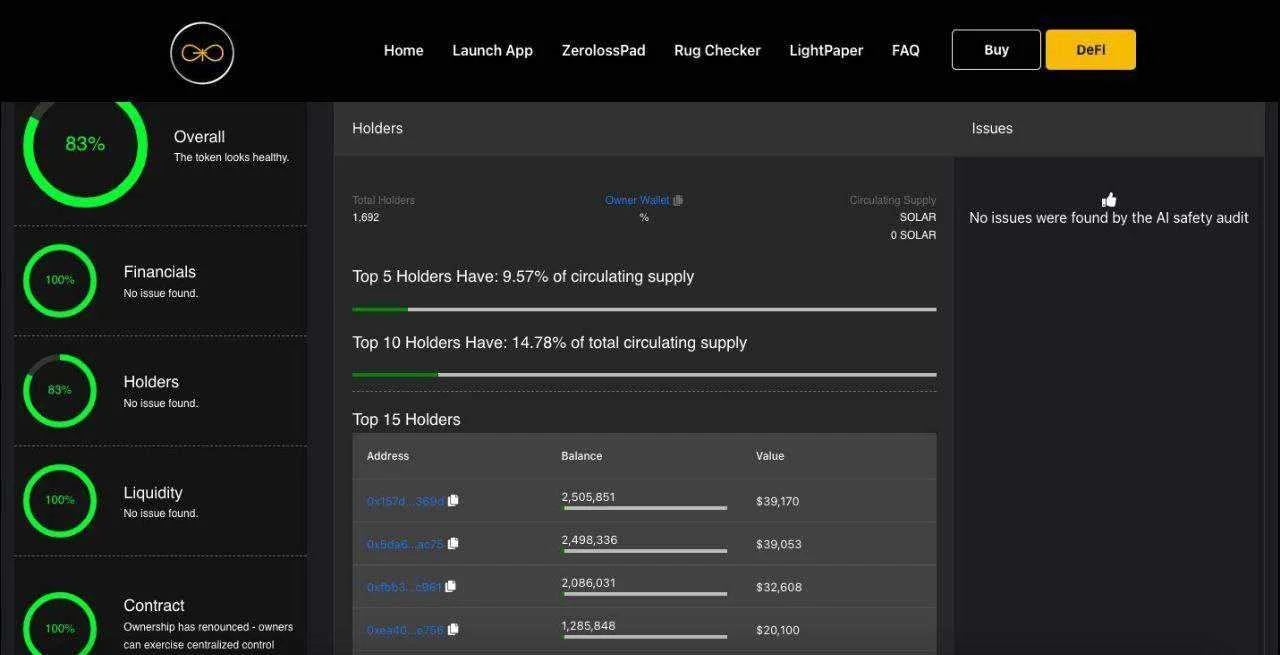Click the 'Top 15 Holders' heading
Screen dimensions: 1280x655
(x=406, y=420)
